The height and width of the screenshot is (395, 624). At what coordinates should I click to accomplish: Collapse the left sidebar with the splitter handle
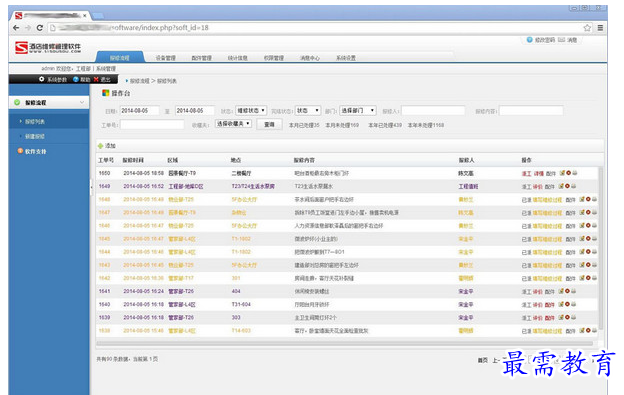click(x=91, y=187)
